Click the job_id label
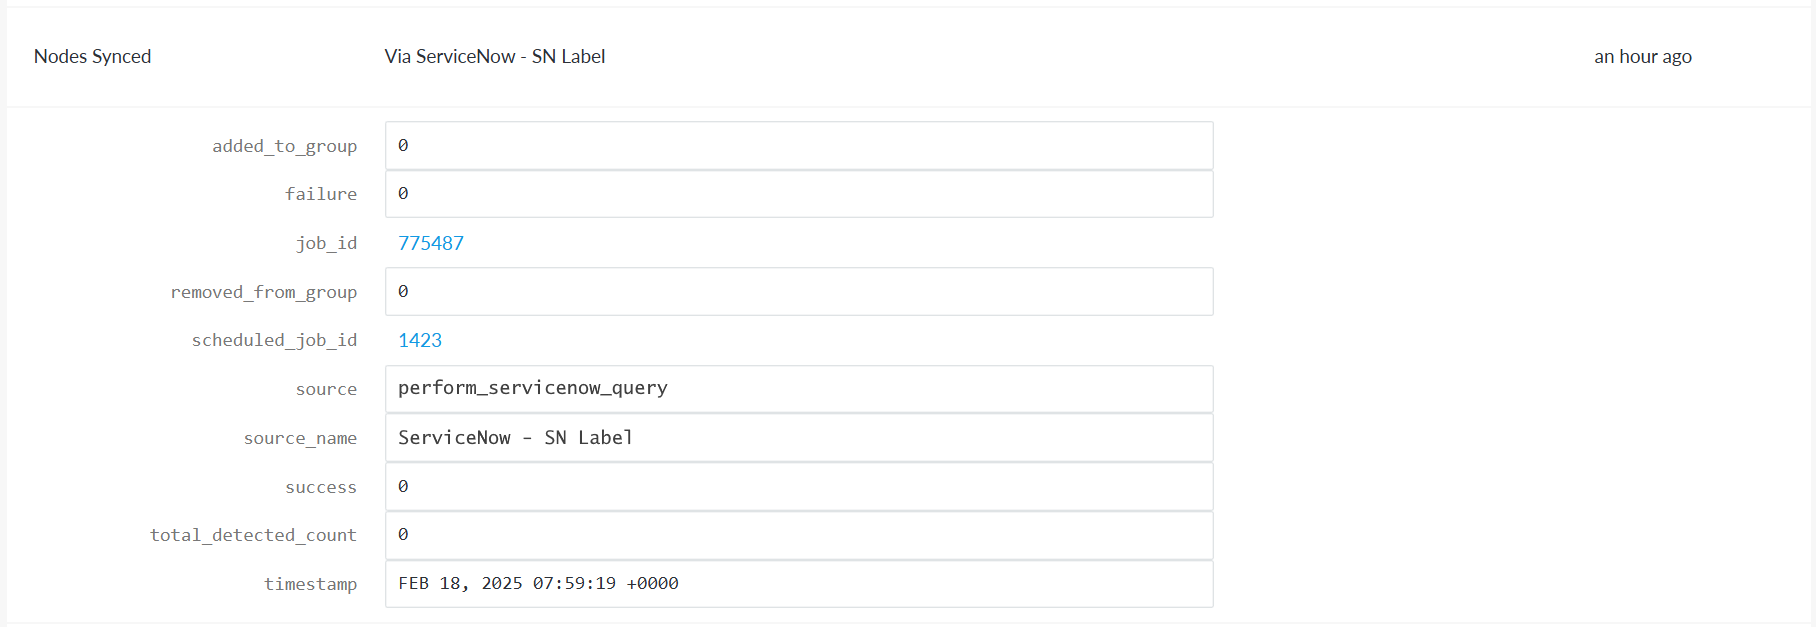The width and height of the screenshot is (1816, 627). click(326, 243)
